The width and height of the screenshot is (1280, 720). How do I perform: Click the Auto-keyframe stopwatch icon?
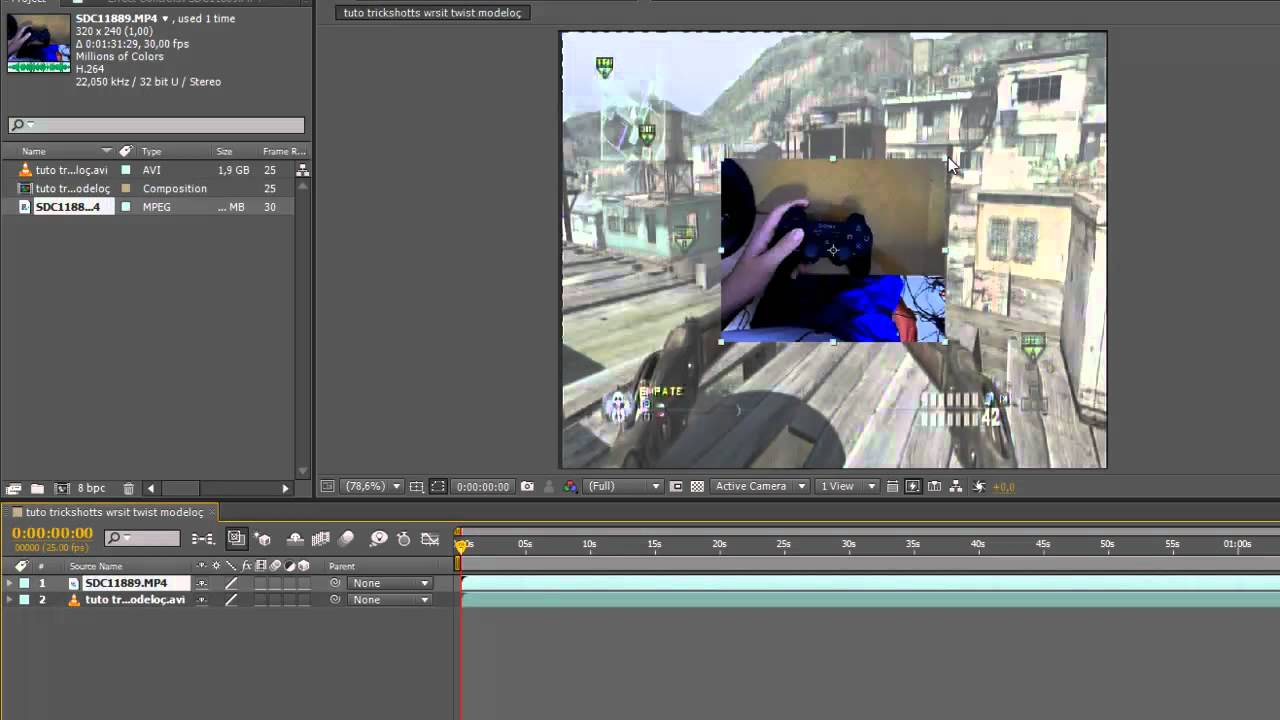tap(404, 539)
